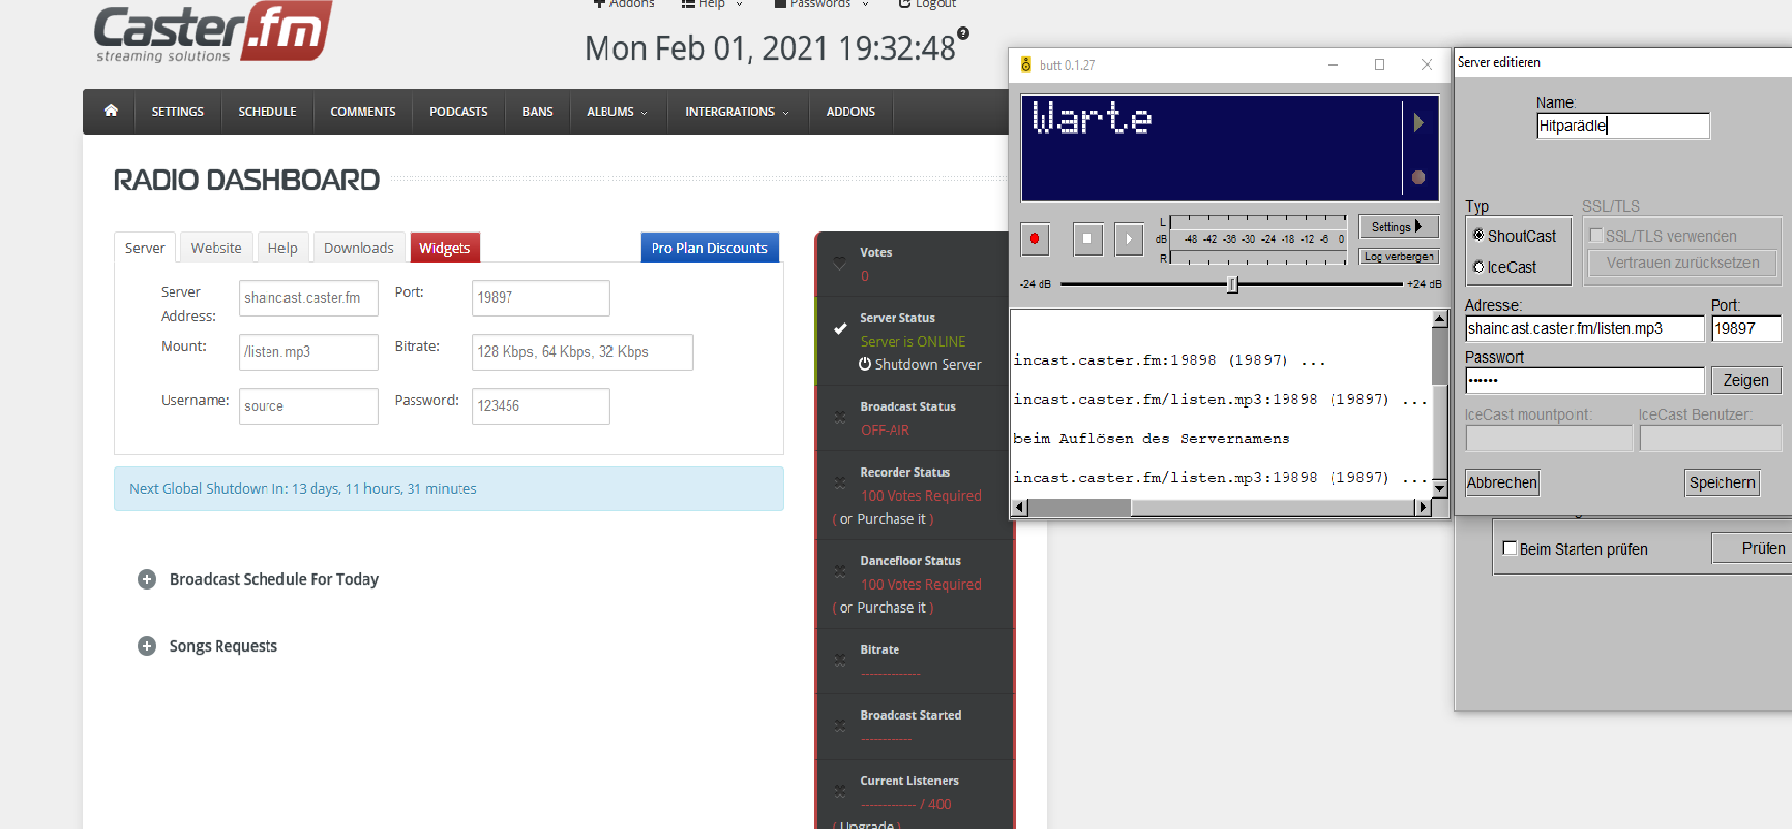
Task: Click the Pro Plan Discounts button
Action: click(710, 248)
